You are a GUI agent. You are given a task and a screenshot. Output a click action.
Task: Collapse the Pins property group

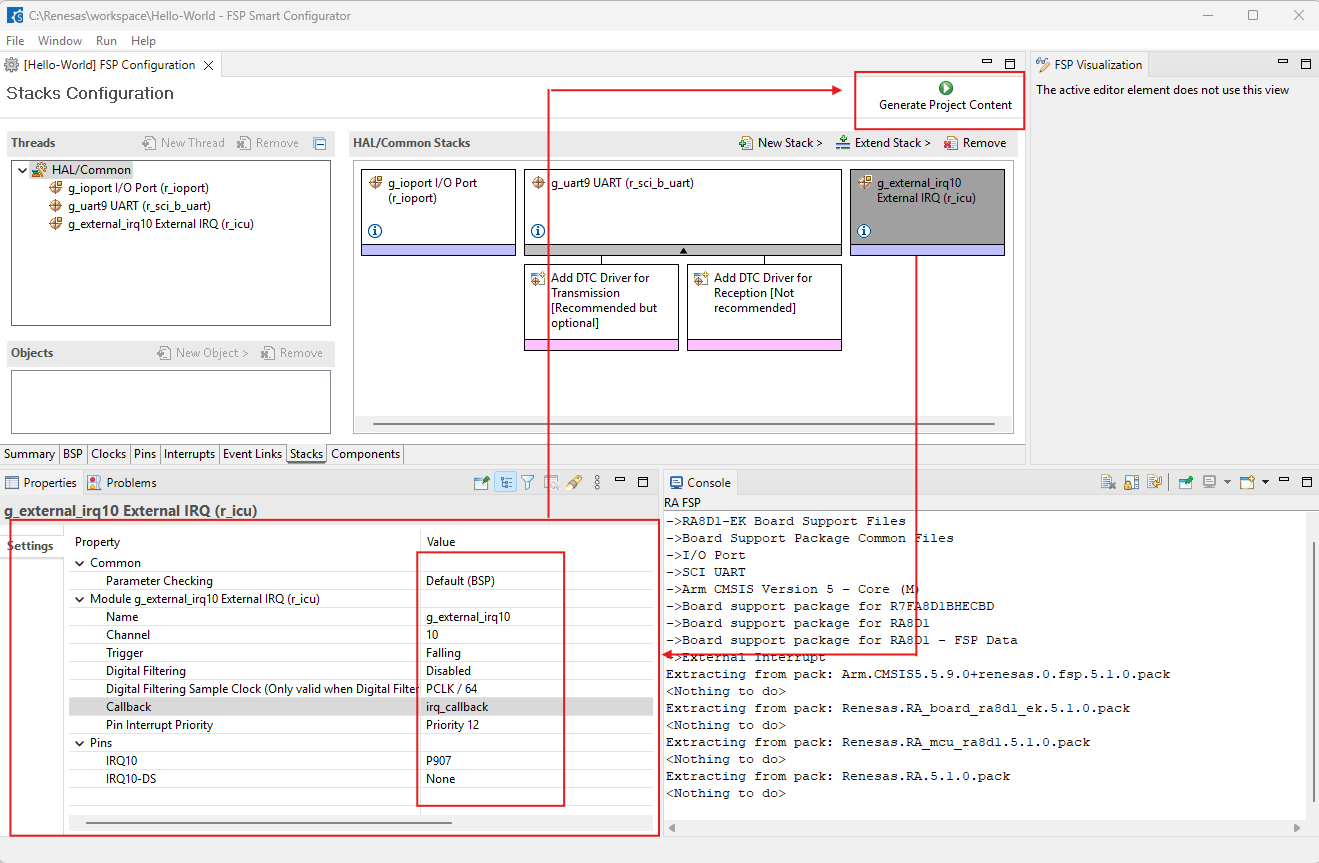80,743
